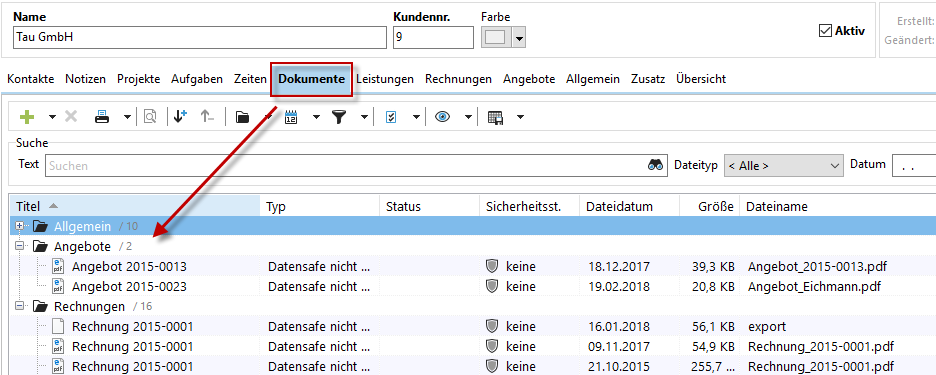Viewport: 936px width, 375px height.
Task: Switch to the Allgemein tab
Action: click(593, 79)
